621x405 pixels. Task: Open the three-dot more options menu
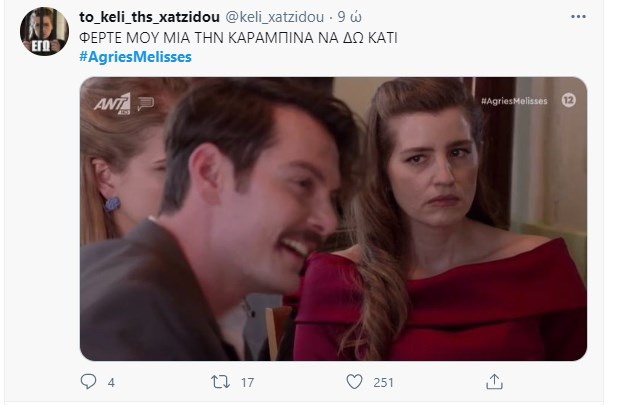pos(578,17)
